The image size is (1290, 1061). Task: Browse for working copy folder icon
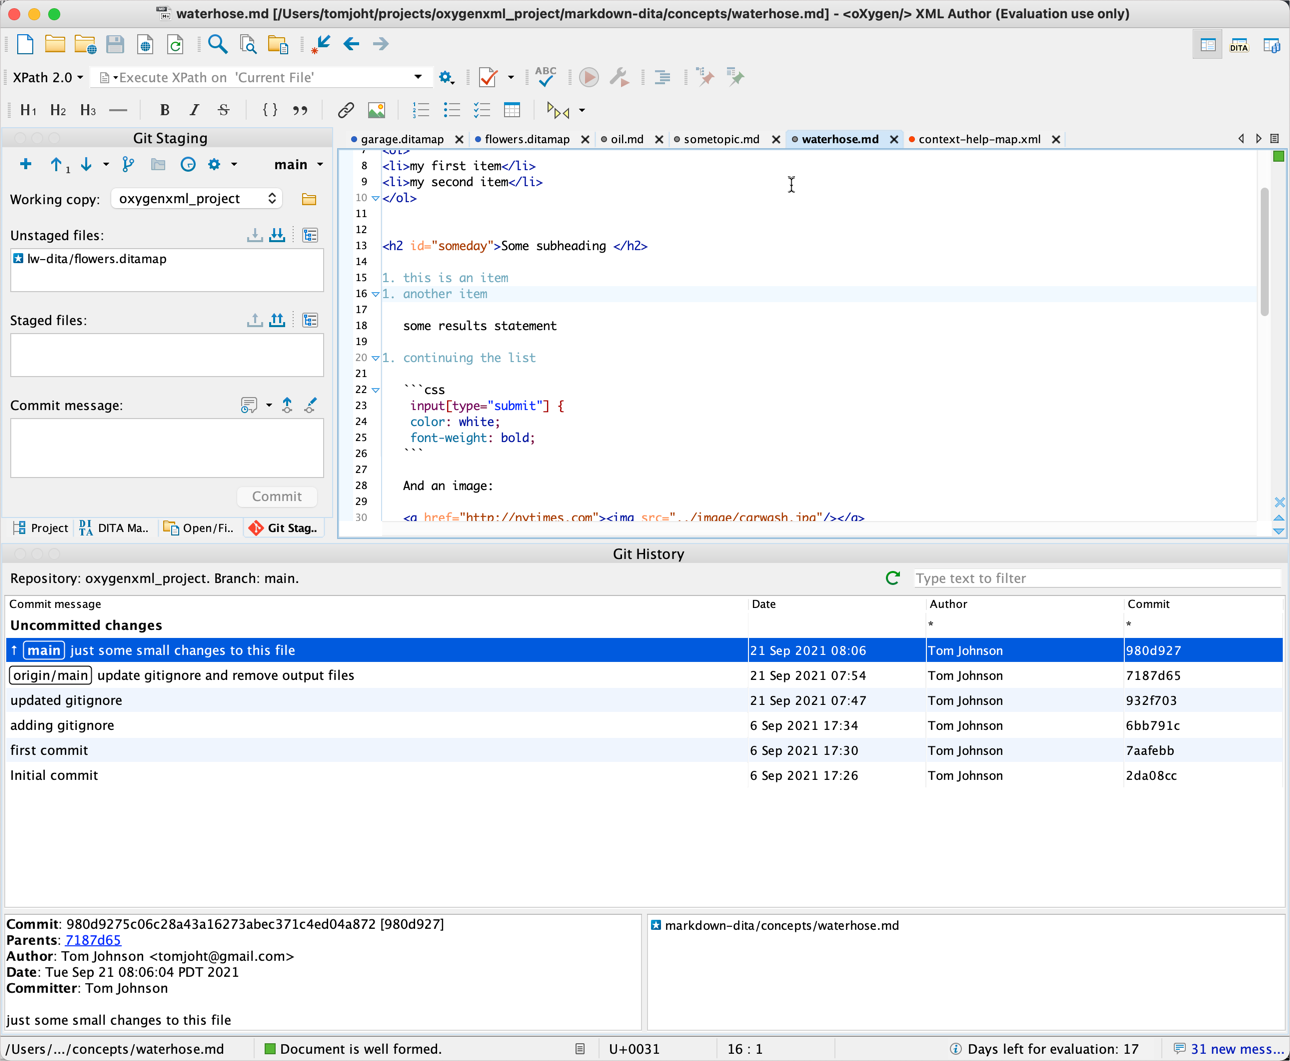pos(309,199)
